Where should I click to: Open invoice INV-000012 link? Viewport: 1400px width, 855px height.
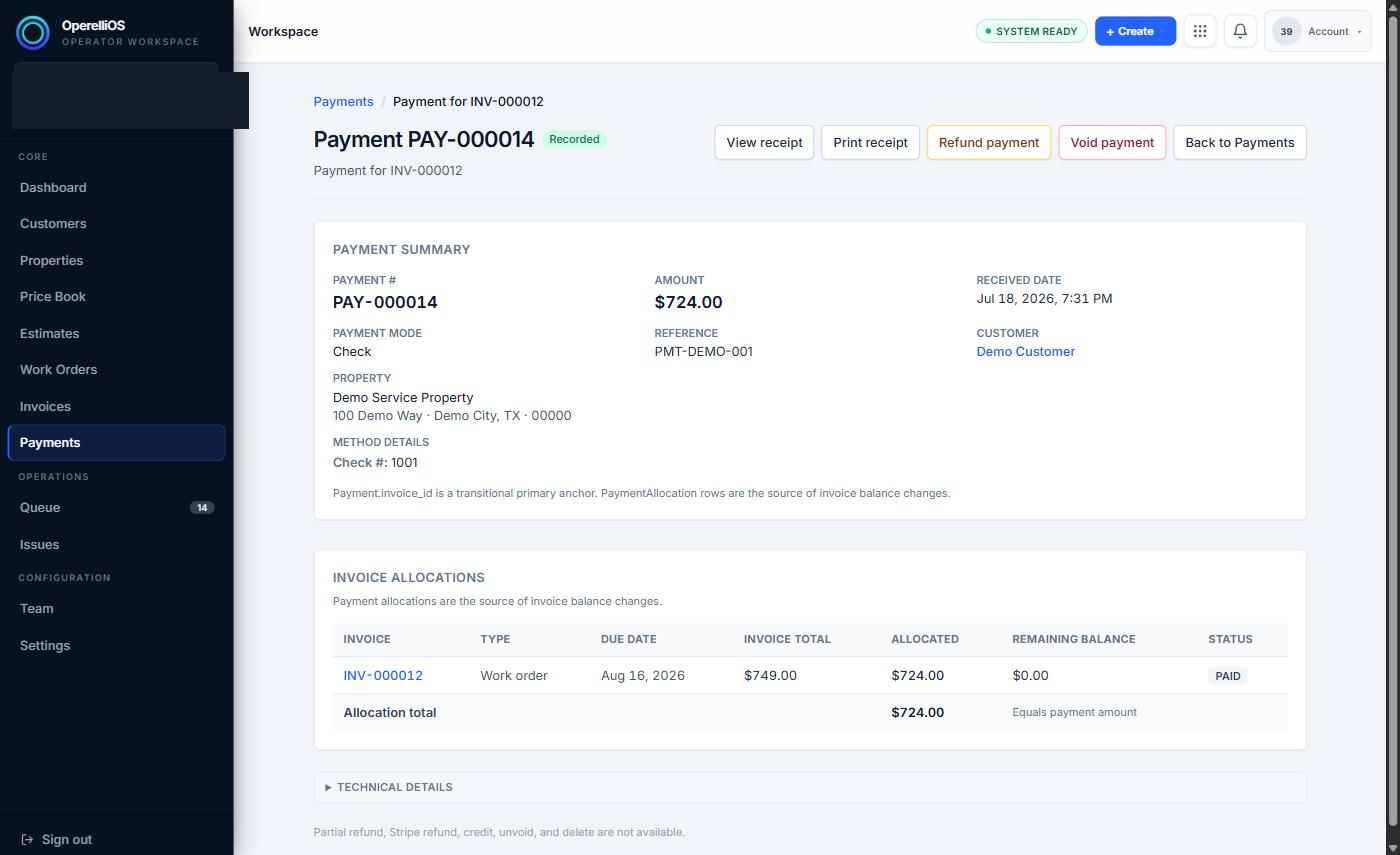point(383,676)
